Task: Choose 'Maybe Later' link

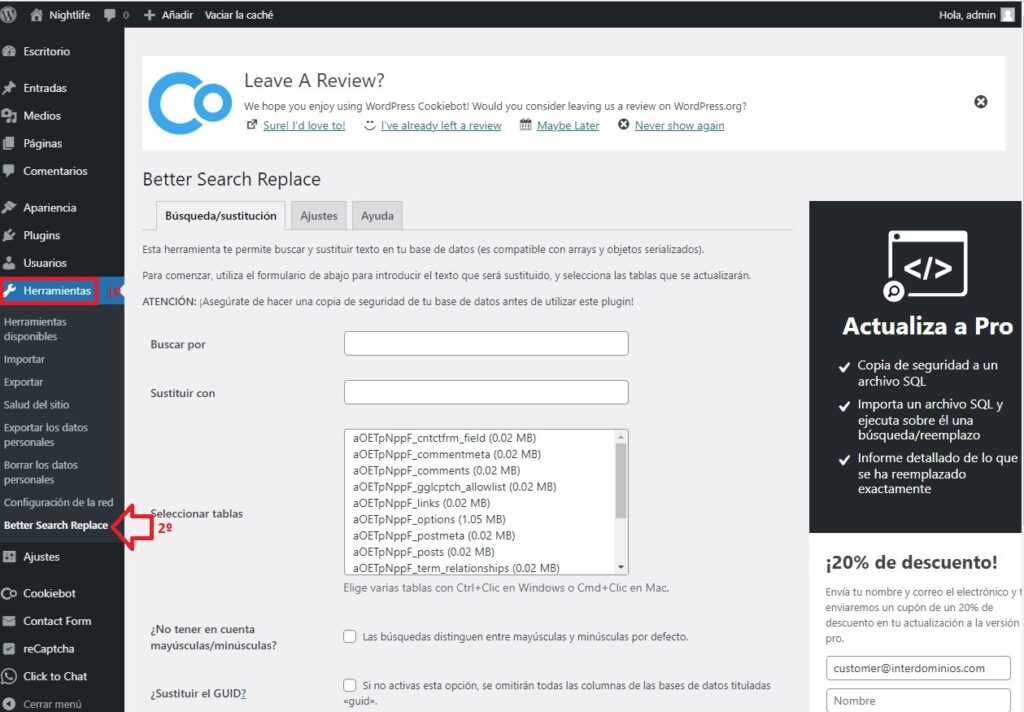Action: click(568, 125)
